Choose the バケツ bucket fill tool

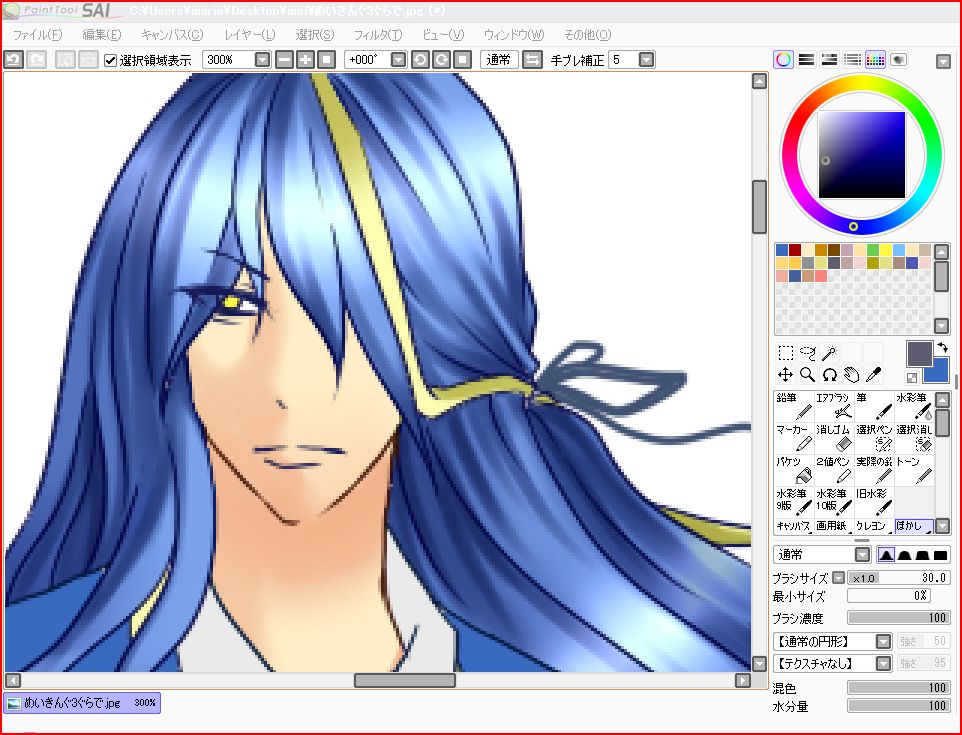[794, 470]
